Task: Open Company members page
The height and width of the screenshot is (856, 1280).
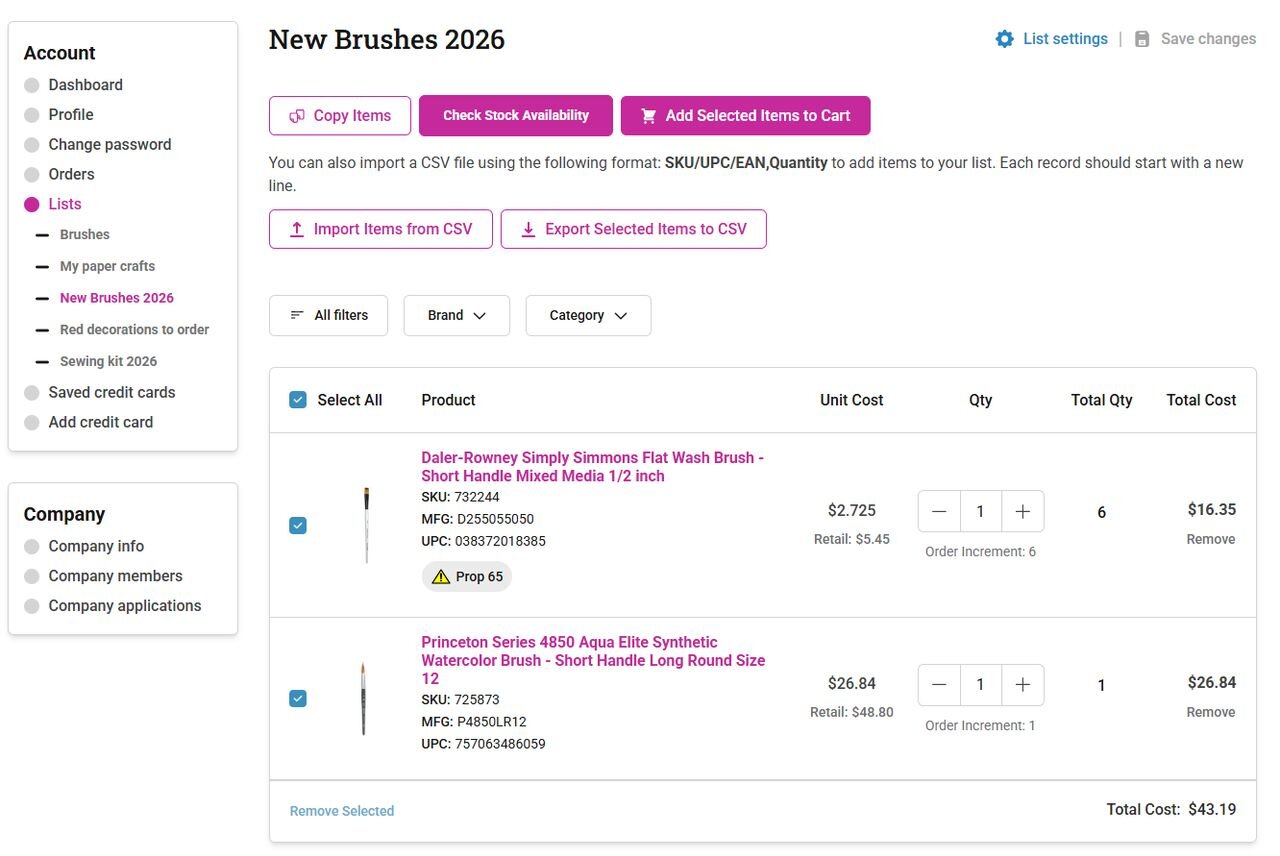Action: point(115,576)
